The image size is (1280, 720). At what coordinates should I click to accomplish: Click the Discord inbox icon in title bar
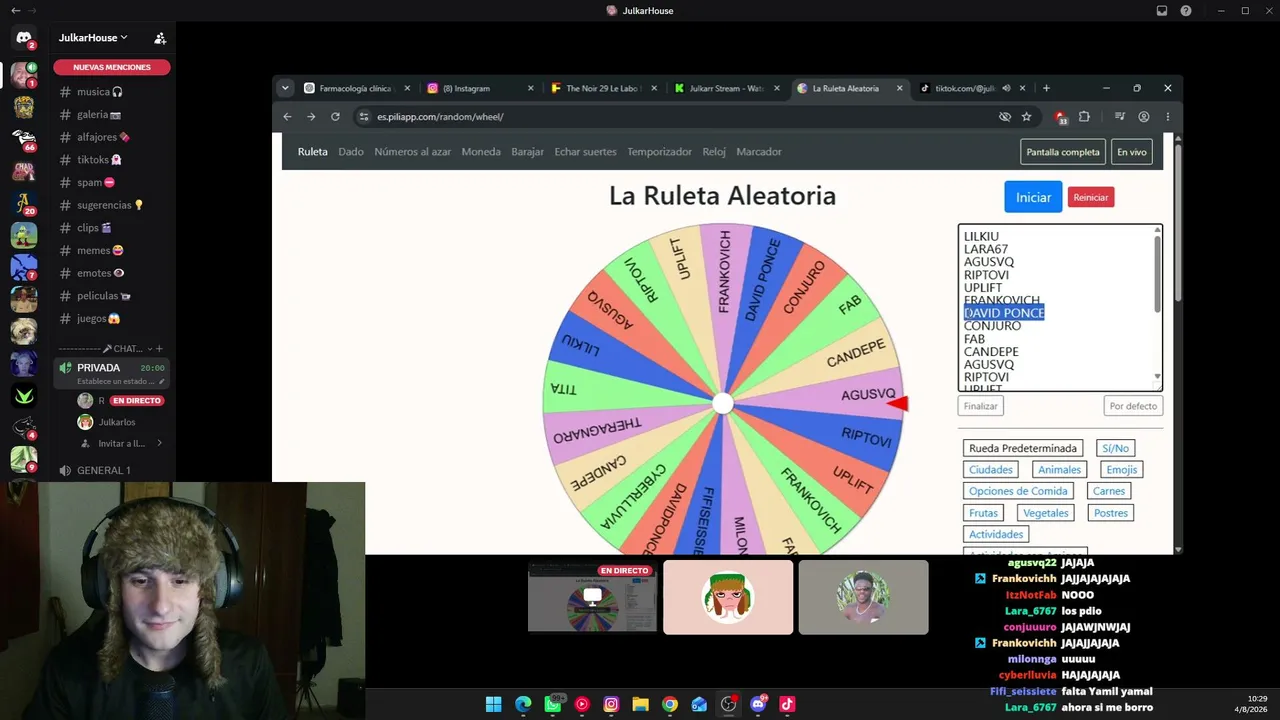1162,11
